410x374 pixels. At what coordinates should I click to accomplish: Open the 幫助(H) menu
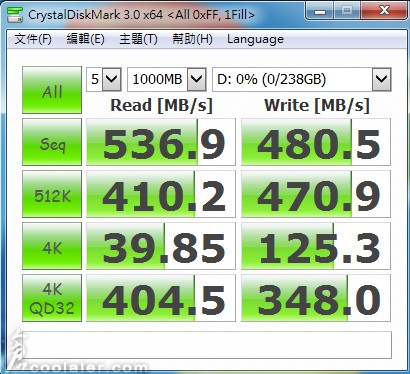tap(192, 39)
